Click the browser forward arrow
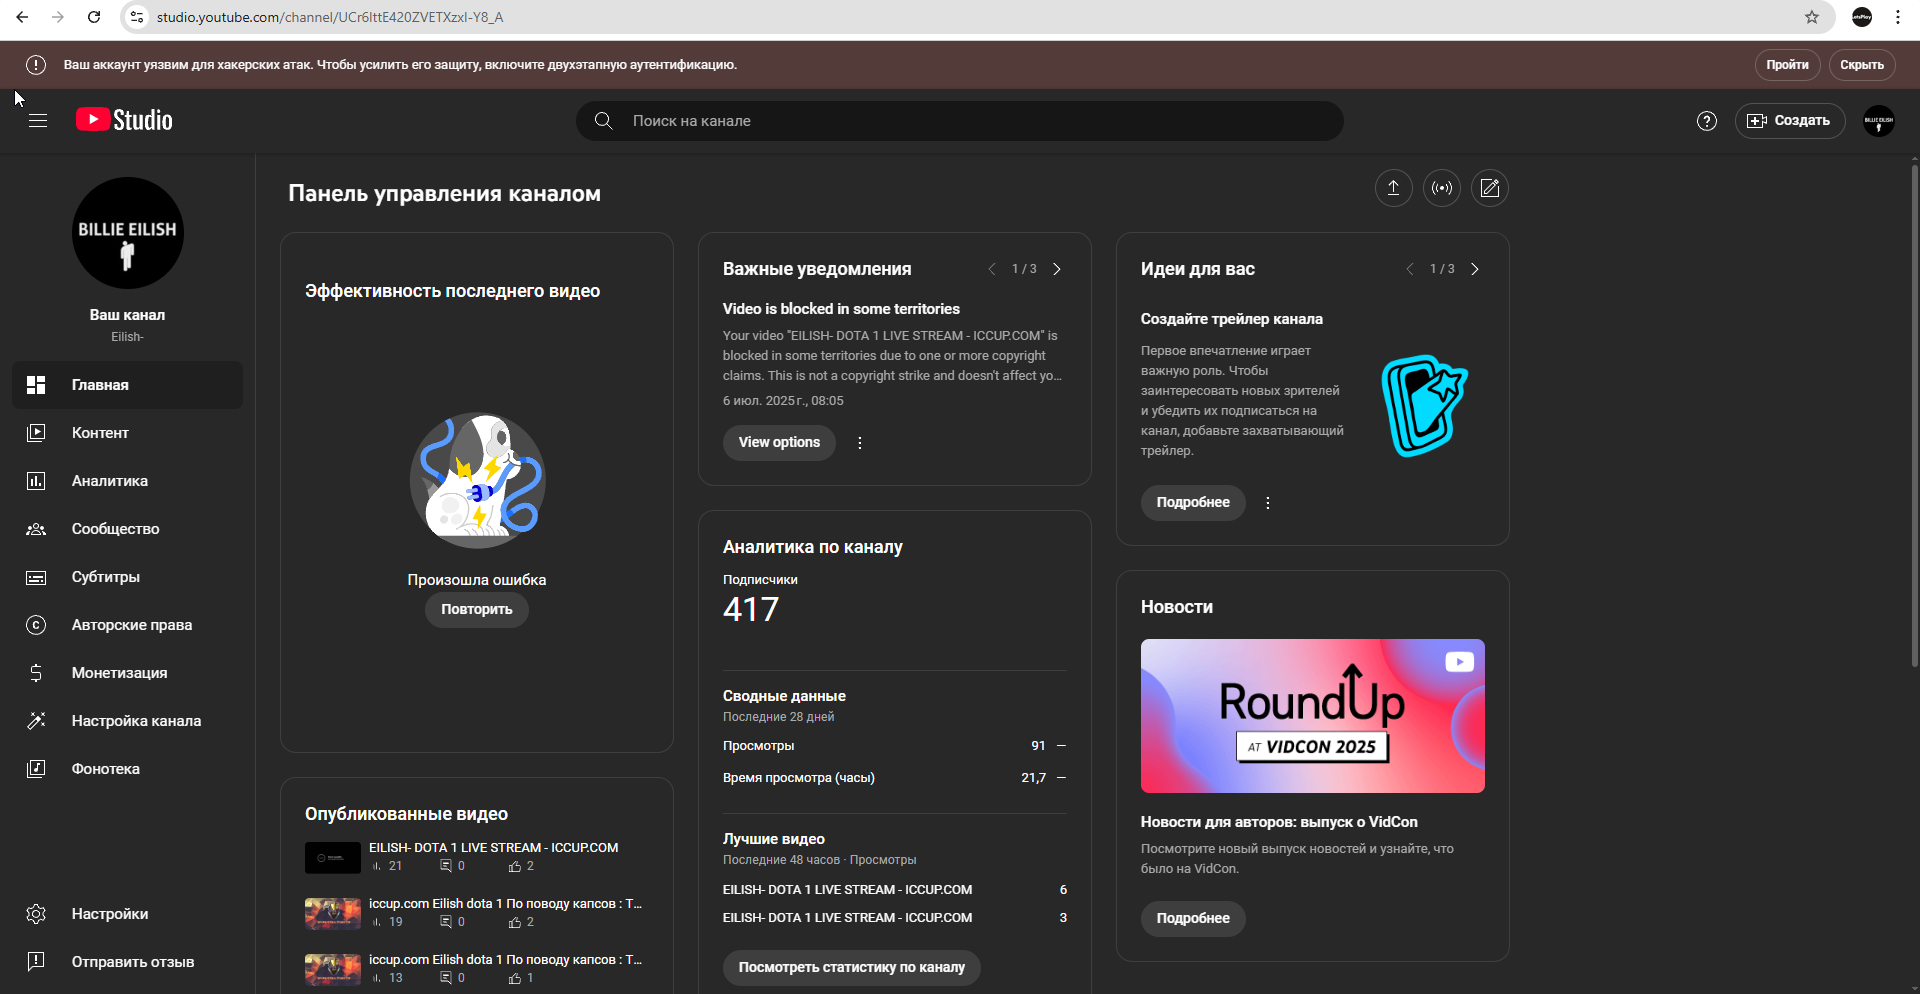This screenshot has height=994, width=1920. point(58,17)
